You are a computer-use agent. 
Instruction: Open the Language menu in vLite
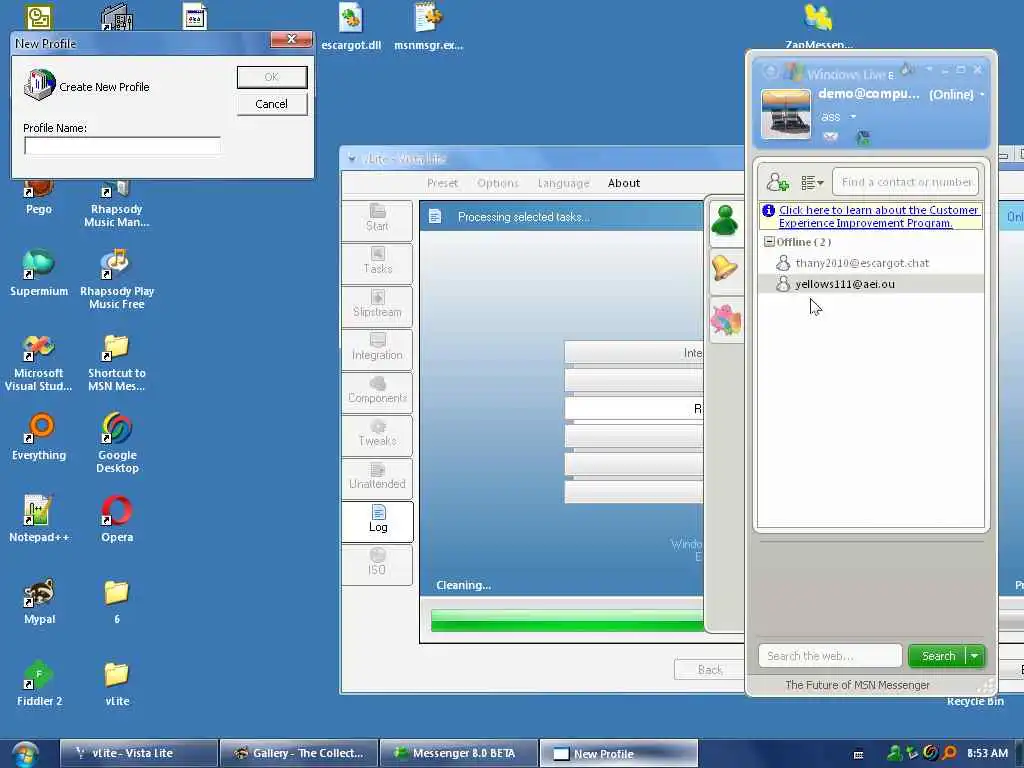(x=563, y=184)
